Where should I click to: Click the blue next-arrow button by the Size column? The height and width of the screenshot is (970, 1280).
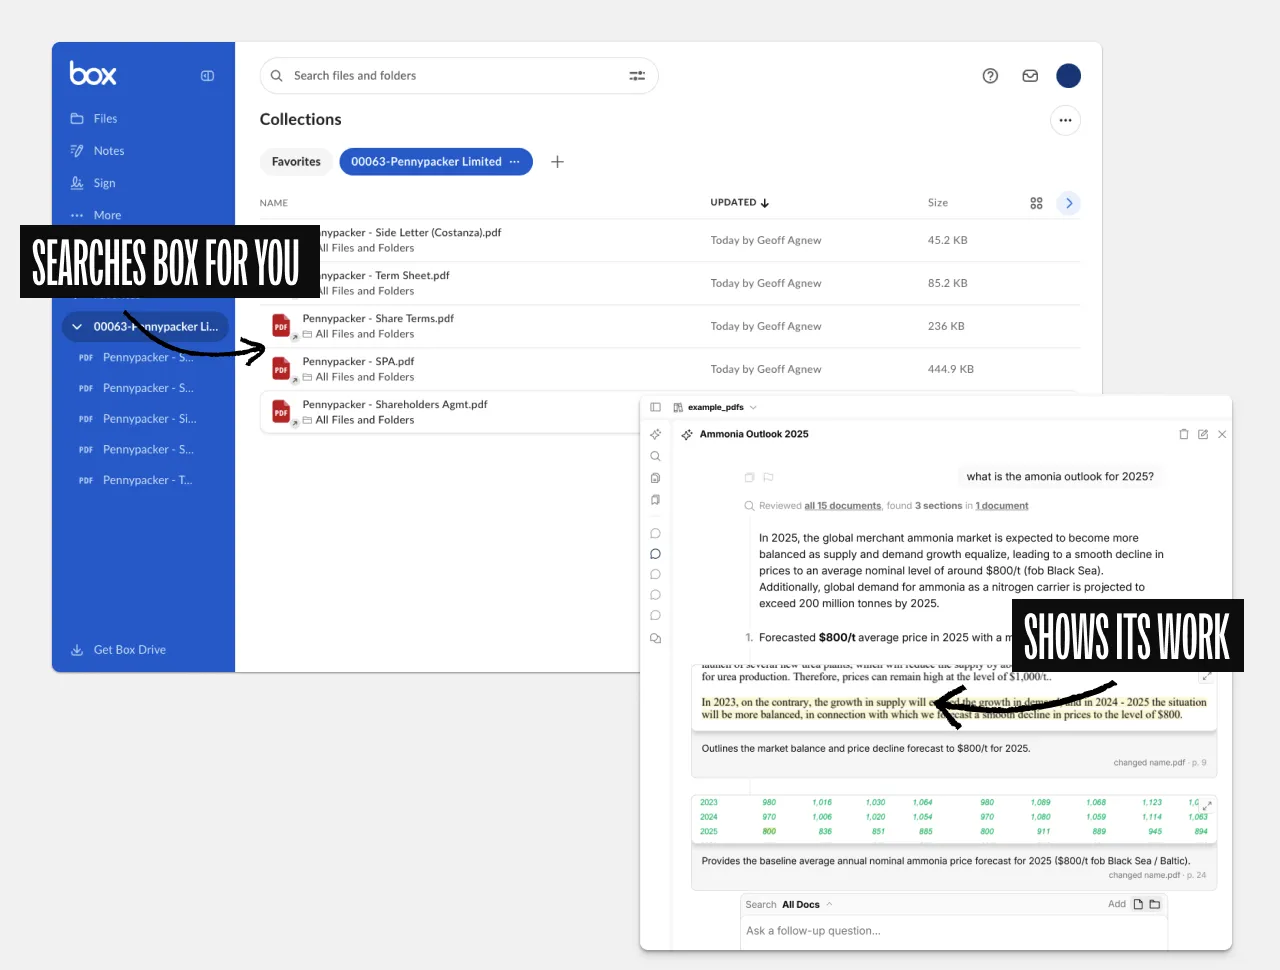coord(1069,203)
